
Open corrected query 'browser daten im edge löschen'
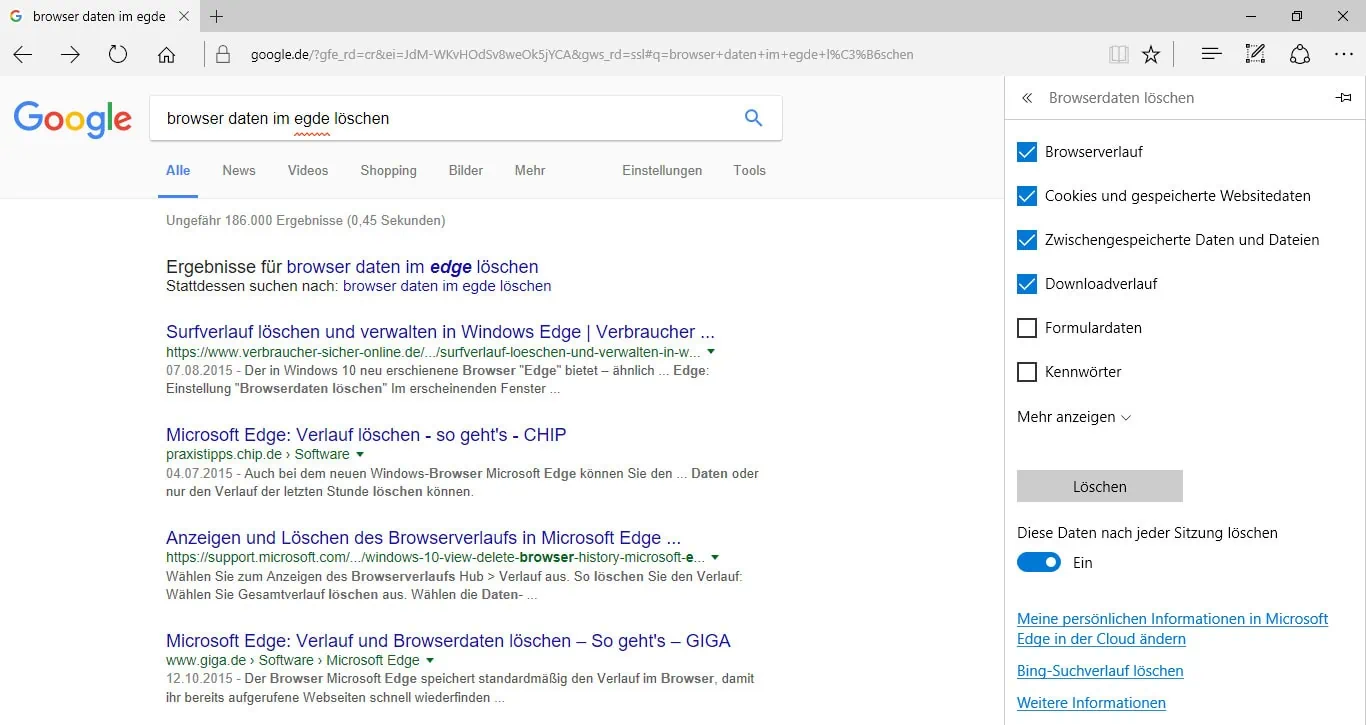[412, 267]
